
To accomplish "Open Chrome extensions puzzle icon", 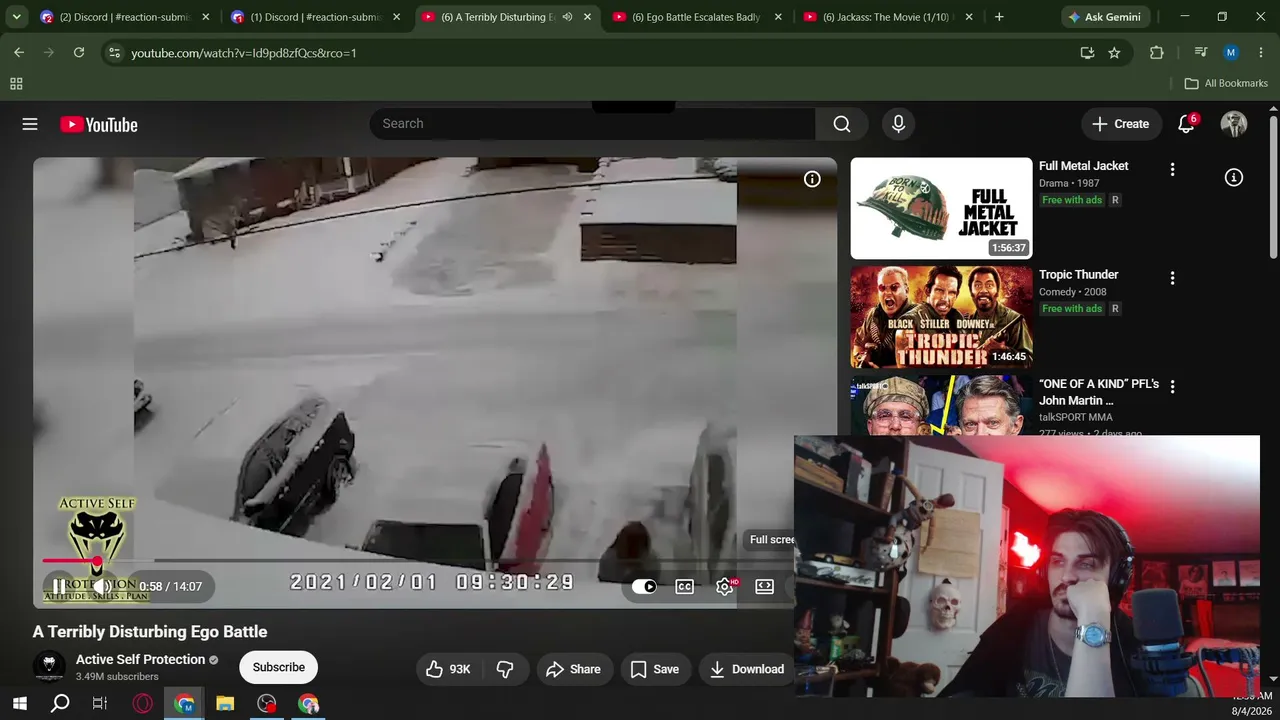I will click(x=1157, y=53).
